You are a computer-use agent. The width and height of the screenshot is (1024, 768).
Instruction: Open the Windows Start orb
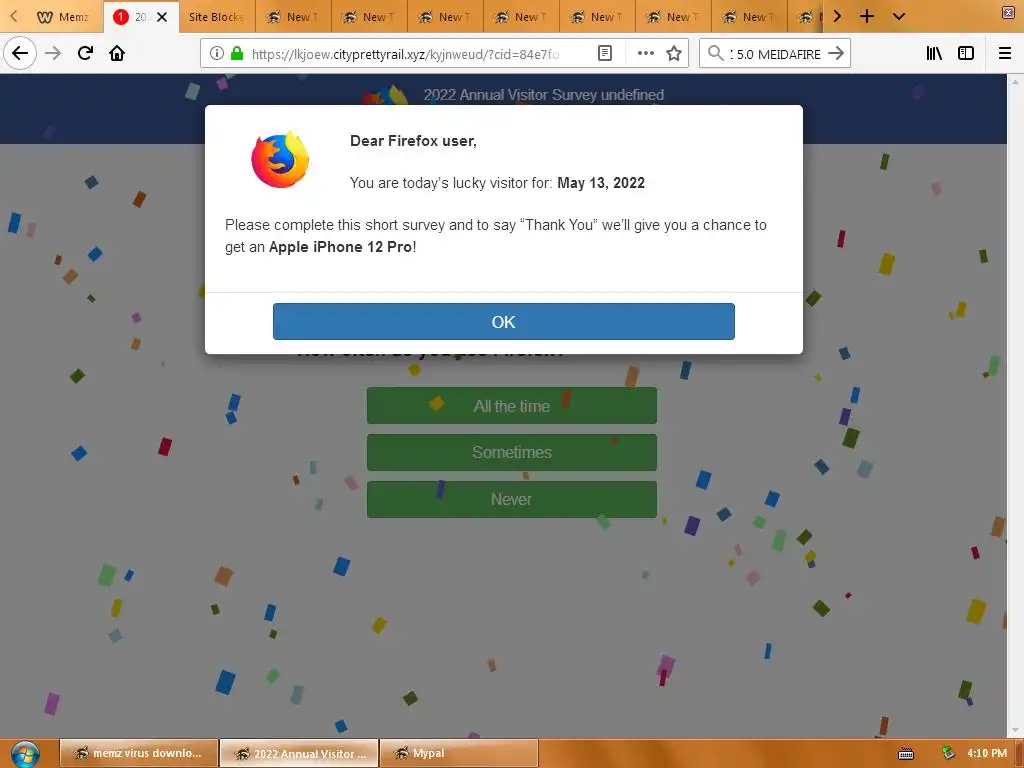coord(25,754)
